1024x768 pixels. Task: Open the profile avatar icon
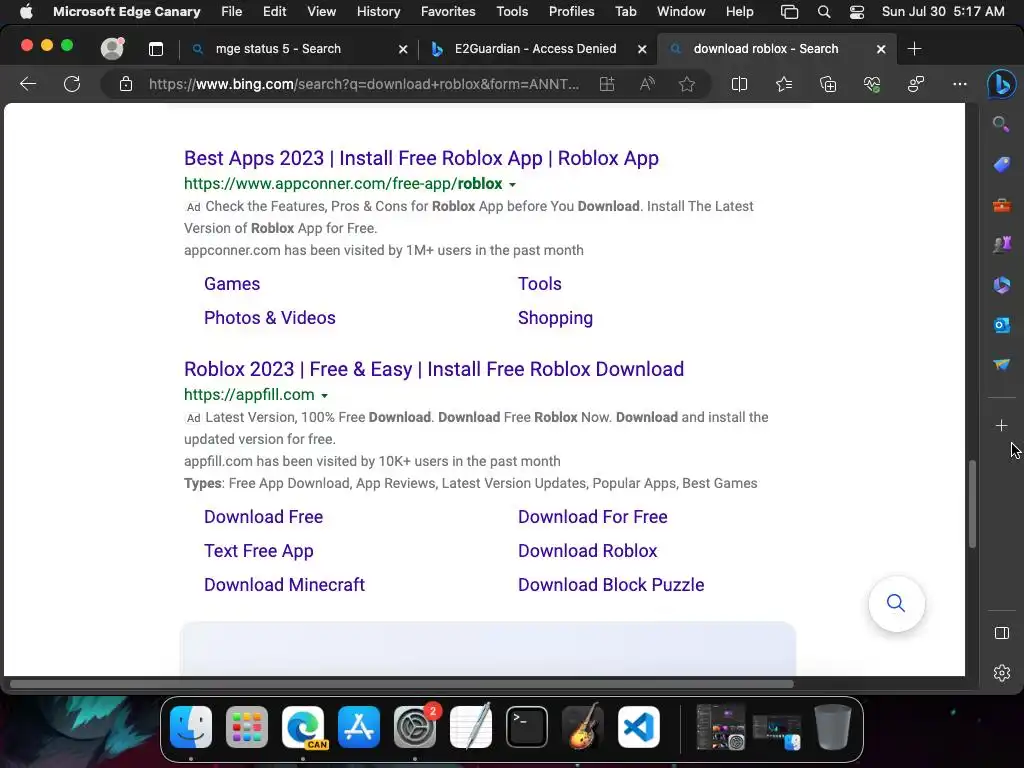pos(112,48)
